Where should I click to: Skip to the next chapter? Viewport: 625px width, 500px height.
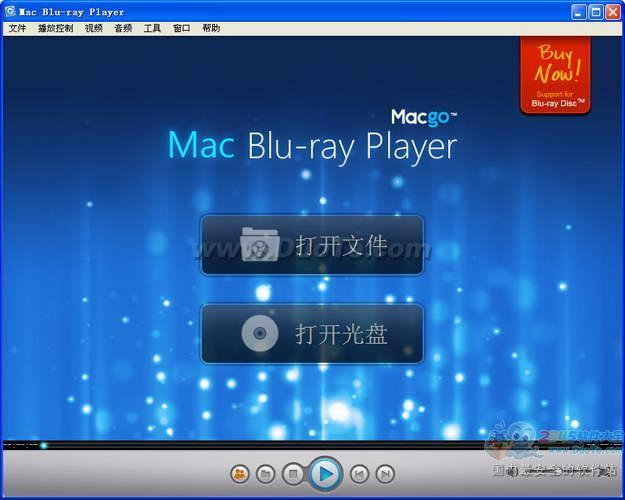coord(385,474)
